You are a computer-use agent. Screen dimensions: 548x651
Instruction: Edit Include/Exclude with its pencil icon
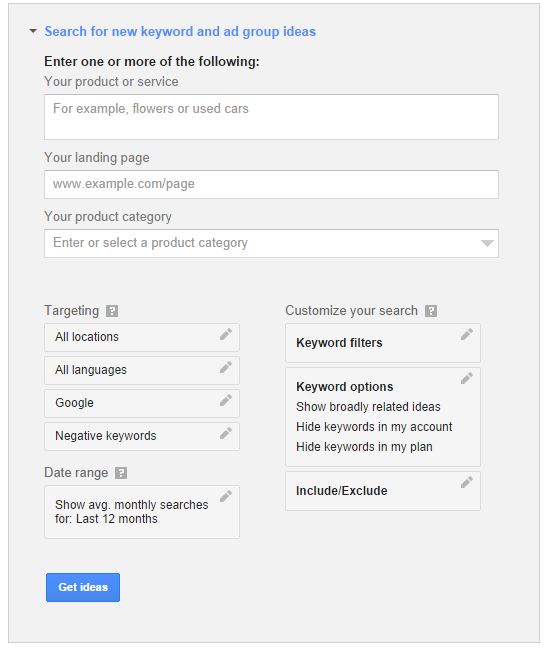[467, 482]
